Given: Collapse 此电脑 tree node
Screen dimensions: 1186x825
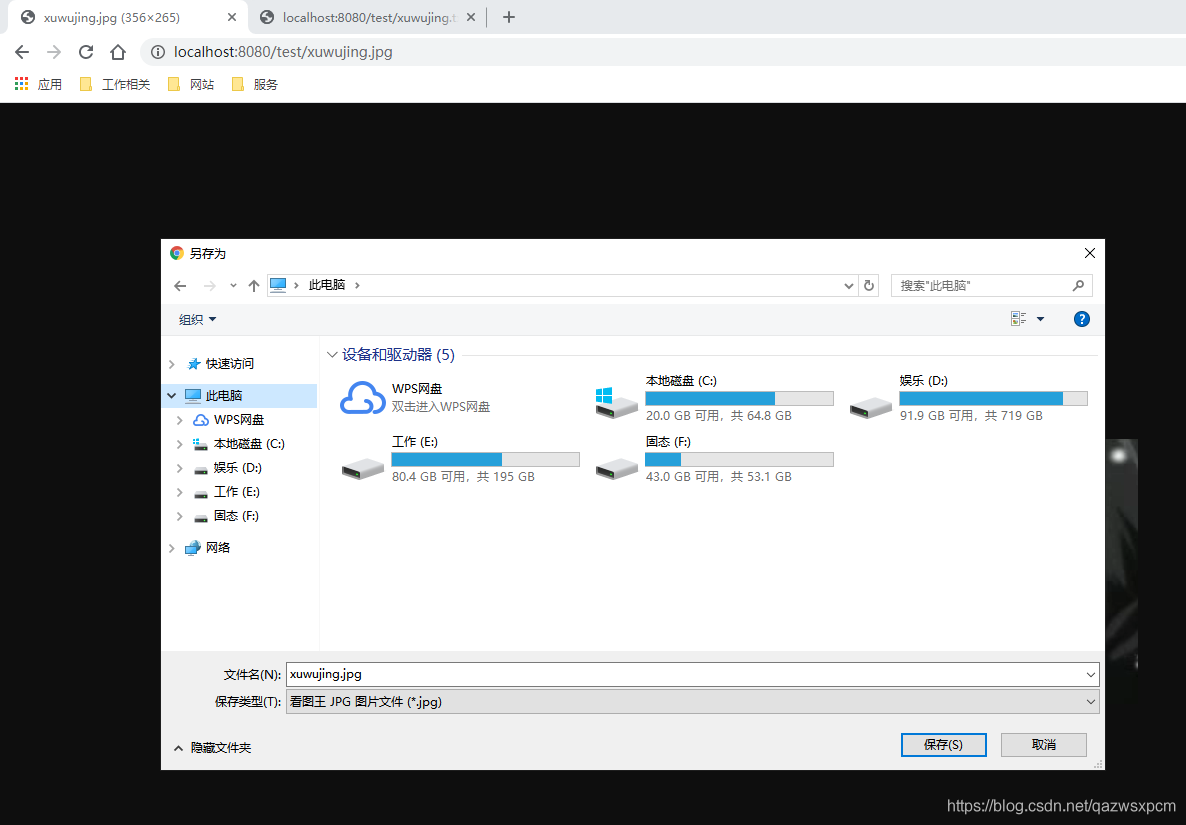Looking at the screenshot, I should point(172,395).
